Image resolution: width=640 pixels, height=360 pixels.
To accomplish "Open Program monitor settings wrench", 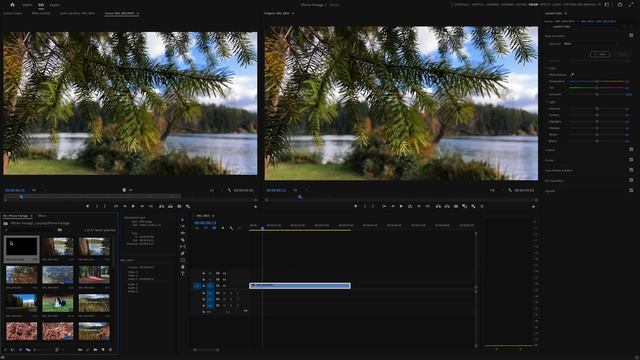I will pos(510,190).
